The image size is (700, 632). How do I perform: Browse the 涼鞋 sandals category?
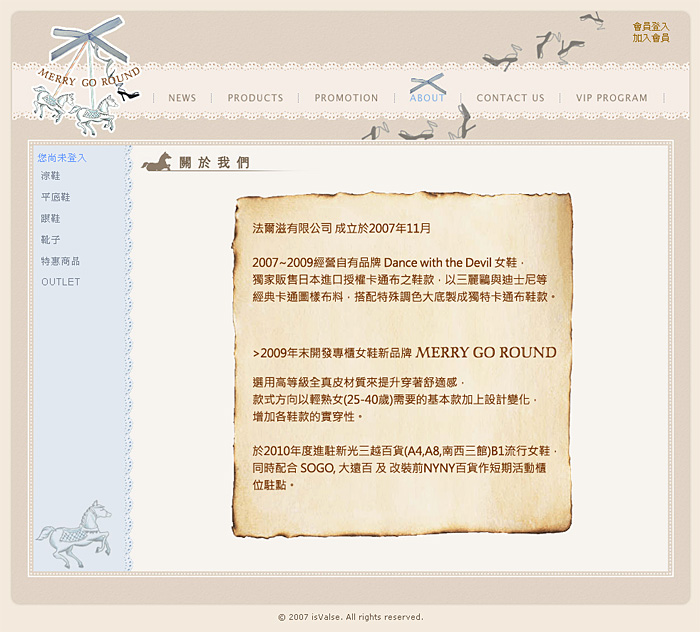pos(51,176)
